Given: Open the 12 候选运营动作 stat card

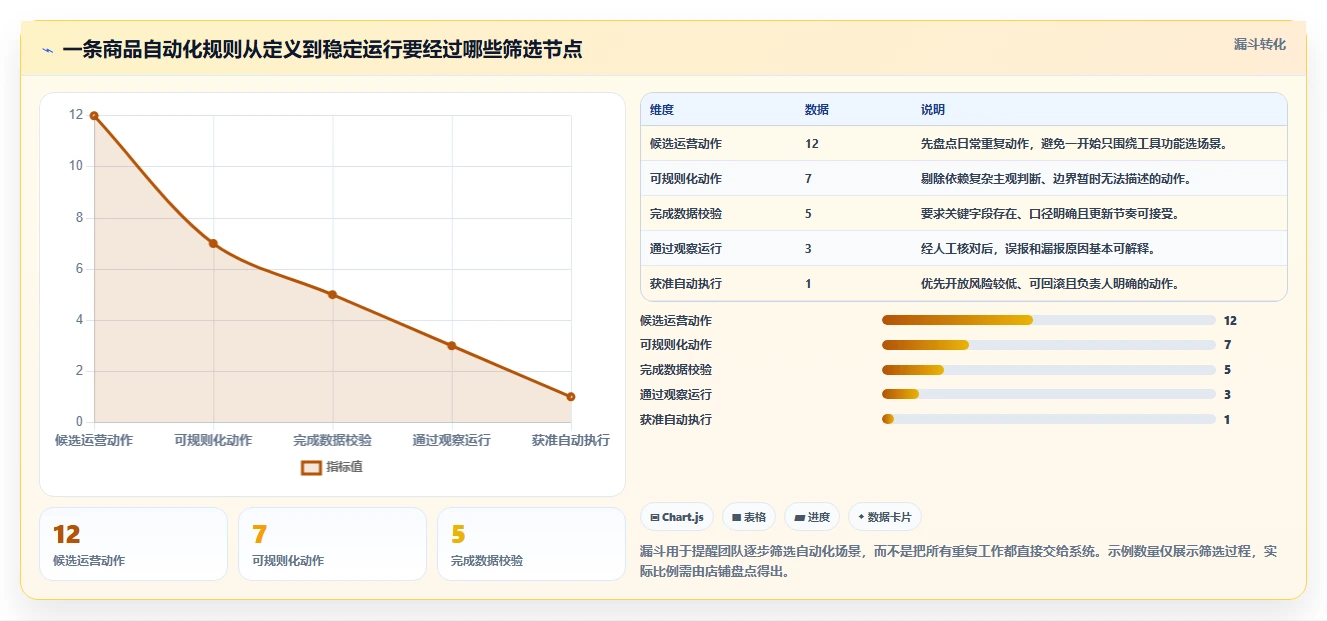Looking at the screenshot, I should (133, 544).
